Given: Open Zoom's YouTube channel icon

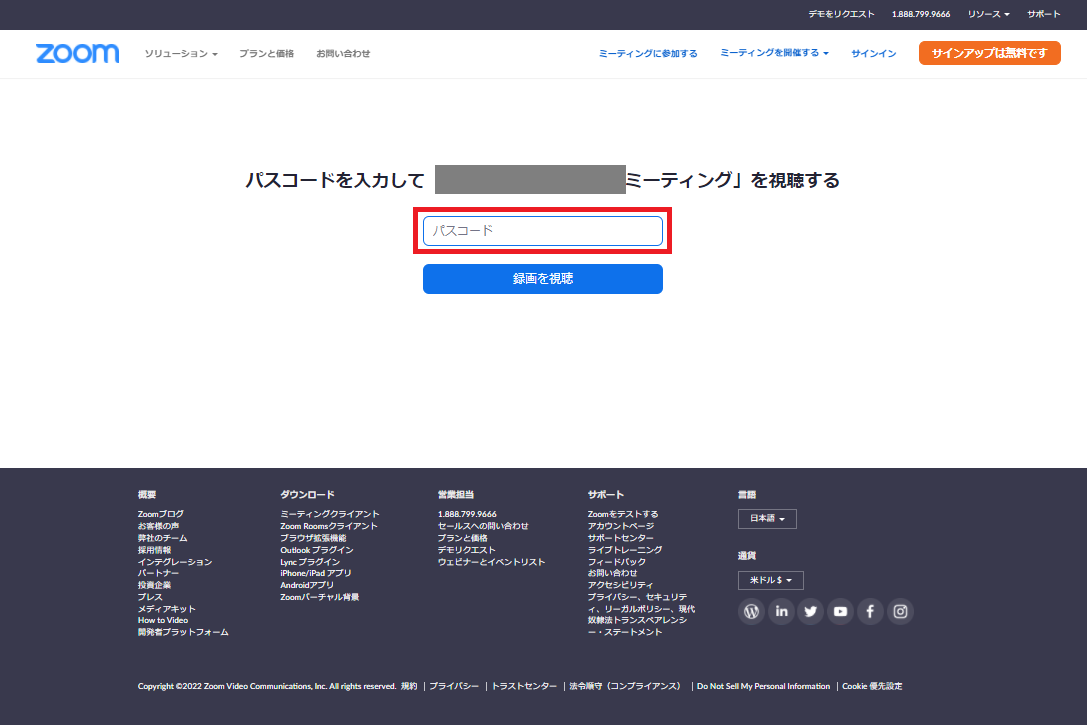Looking at the screenshot, I should [841, 611].
